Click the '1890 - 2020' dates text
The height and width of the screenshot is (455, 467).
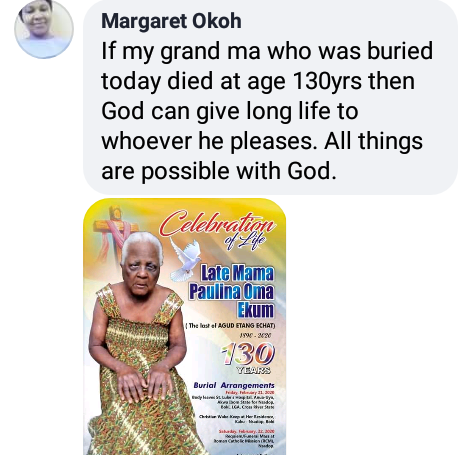click(256, 336)
